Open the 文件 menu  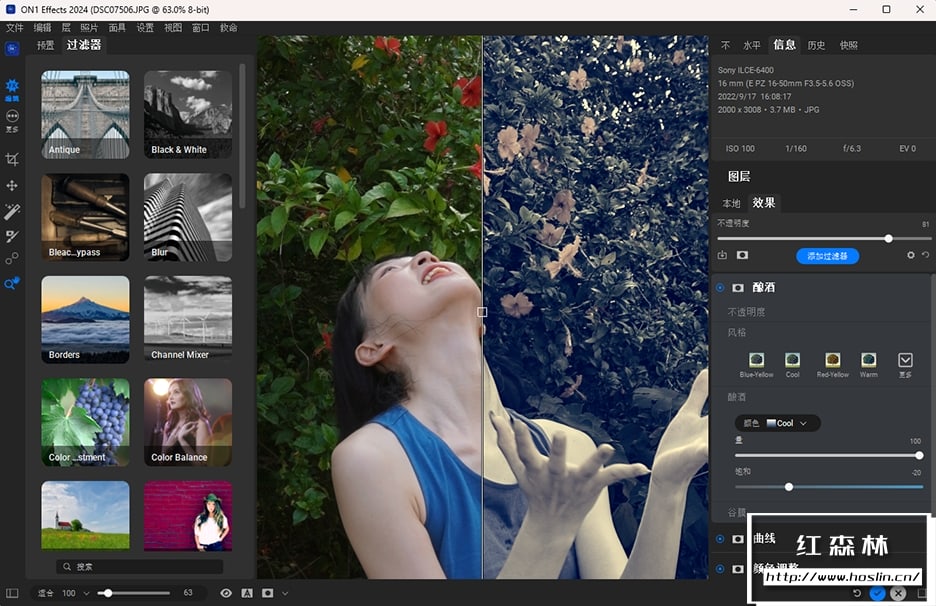14,28
